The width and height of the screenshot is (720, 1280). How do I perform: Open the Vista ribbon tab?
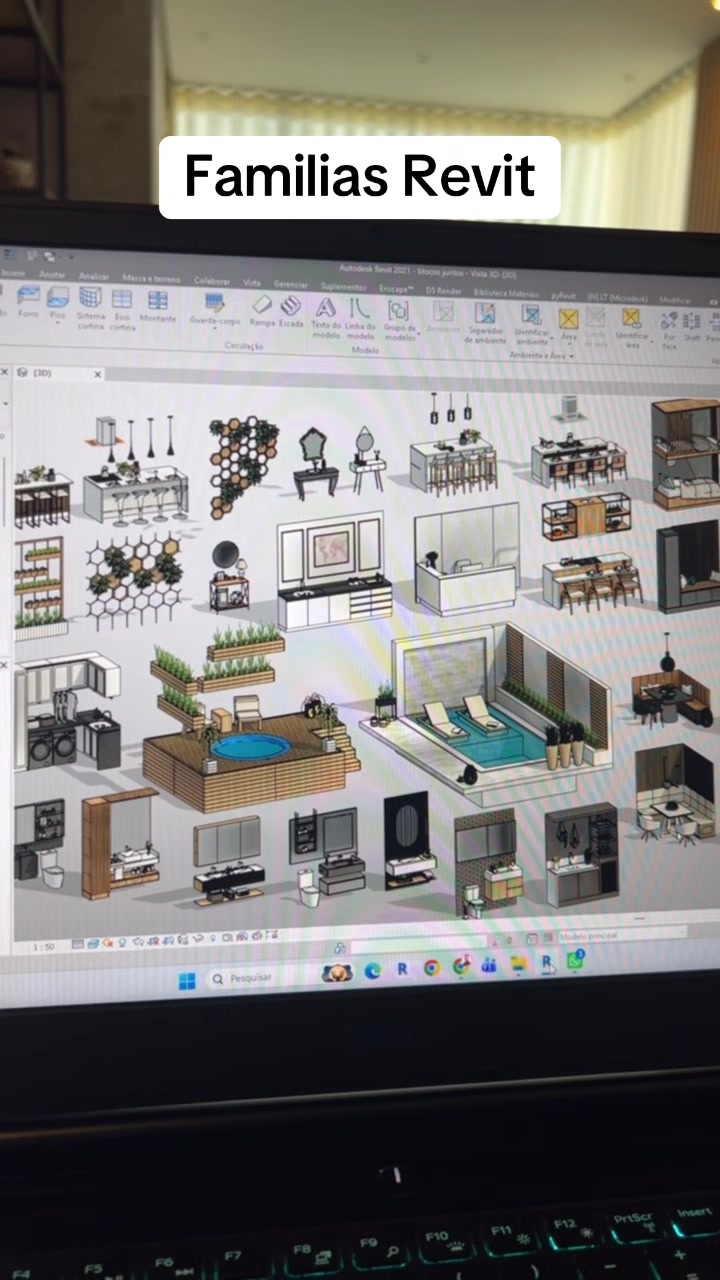click(x=252, y=282)
